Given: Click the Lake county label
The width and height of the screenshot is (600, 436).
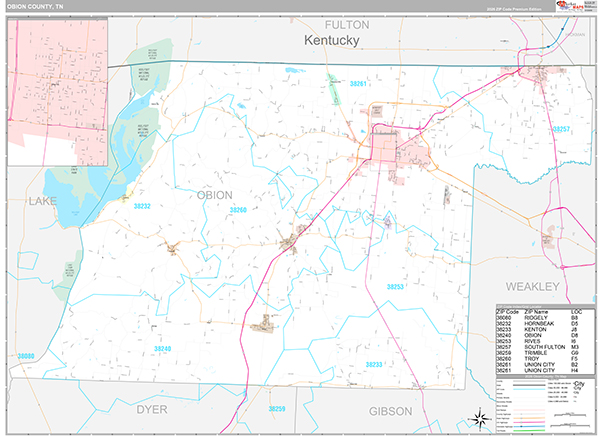Looking at the screenshot, I should (42, 202).
